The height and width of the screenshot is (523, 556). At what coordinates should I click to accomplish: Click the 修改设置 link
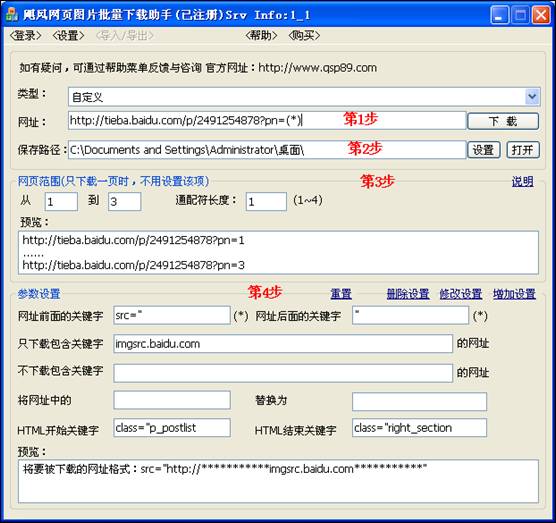pos(461,294)
